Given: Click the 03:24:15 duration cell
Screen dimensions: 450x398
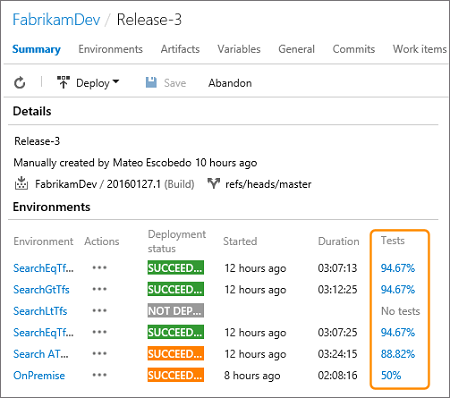Looking at the screenshot, I should [x=337, y=354].
